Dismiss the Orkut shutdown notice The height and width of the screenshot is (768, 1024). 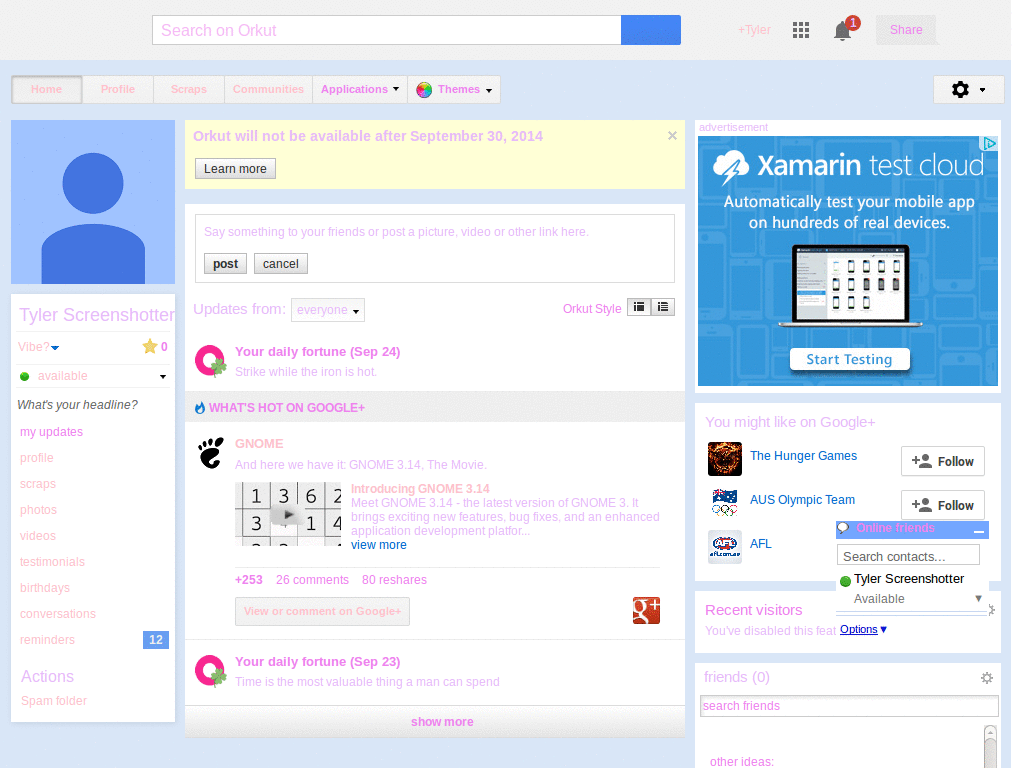pyautogui.click(x=672, y=136)
